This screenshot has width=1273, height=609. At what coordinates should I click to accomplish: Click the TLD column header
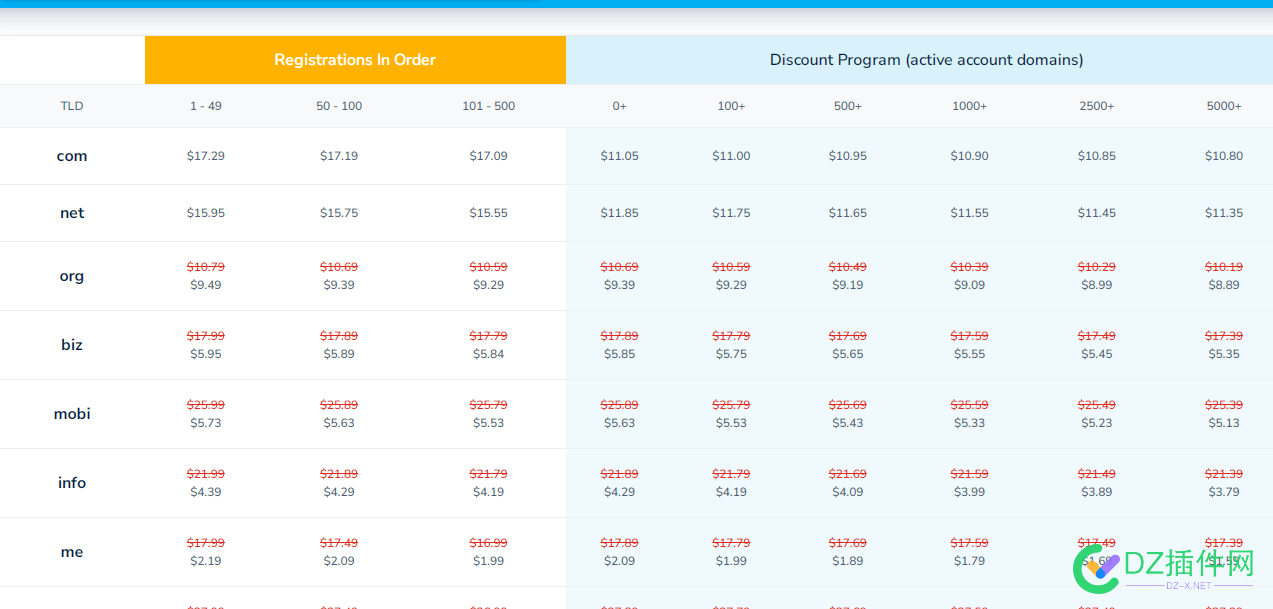[x=72, y=106]
